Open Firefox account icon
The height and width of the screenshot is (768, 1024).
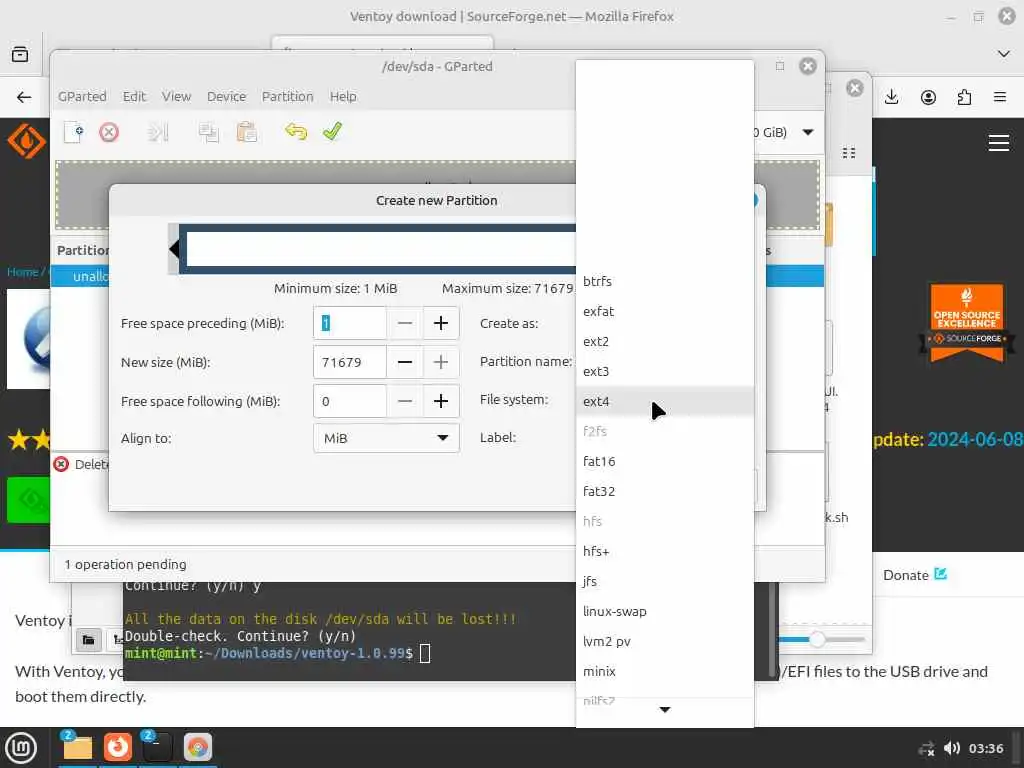(x=928, y=97)
